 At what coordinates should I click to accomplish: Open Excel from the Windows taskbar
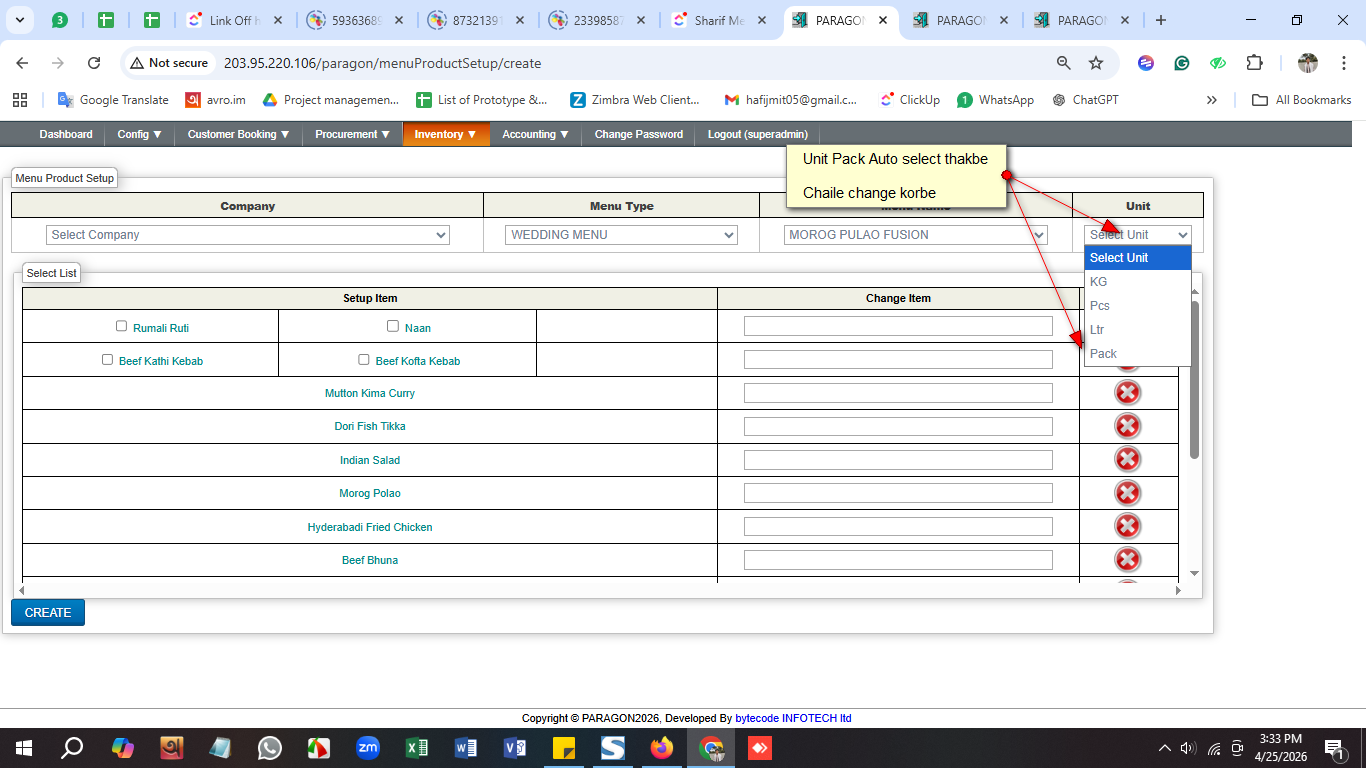click(x=417, y=748)
